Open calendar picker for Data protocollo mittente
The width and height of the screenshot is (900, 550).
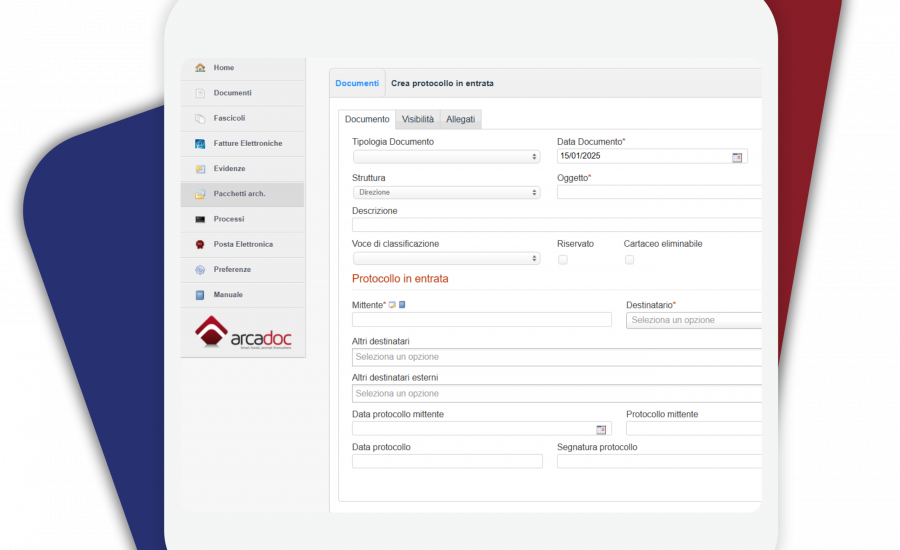(601, 429)
